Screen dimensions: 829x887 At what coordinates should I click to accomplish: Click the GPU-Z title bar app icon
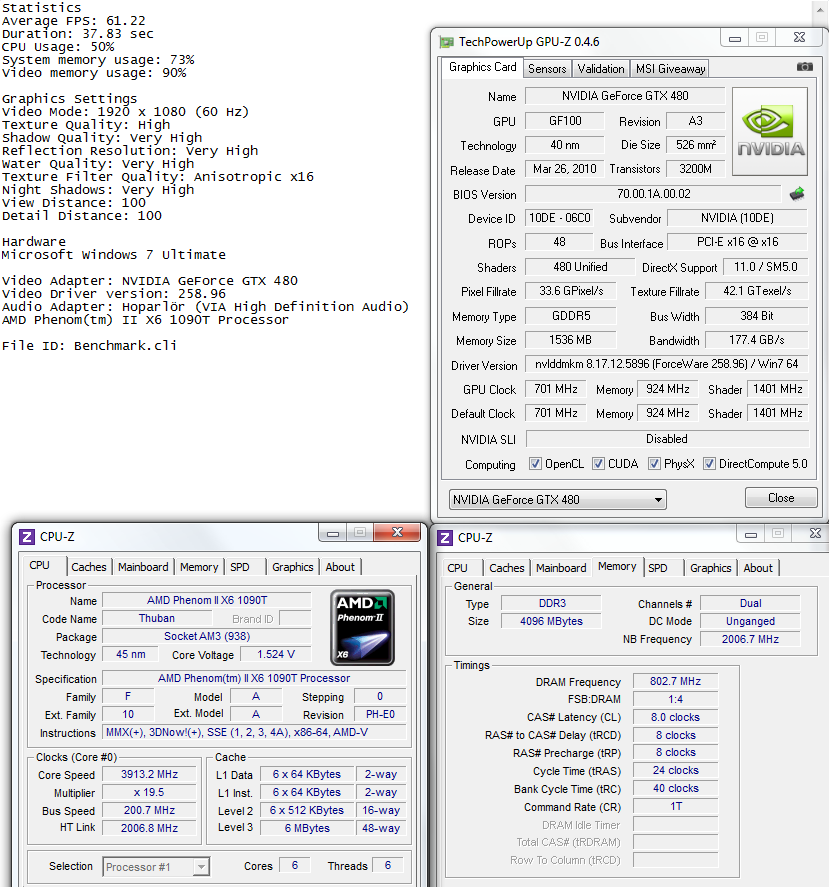tap(447, 42)
